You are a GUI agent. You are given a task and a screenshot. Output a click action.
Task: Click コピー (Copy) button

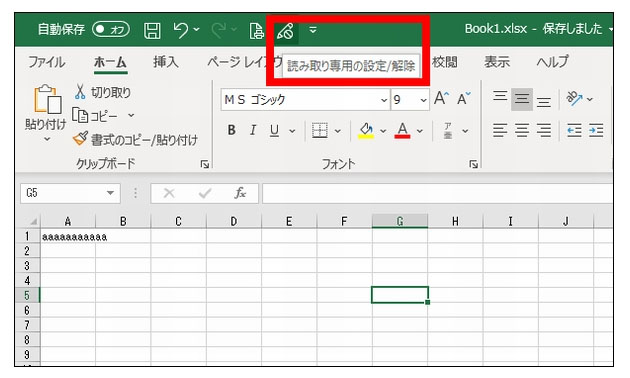coord(95,116)
